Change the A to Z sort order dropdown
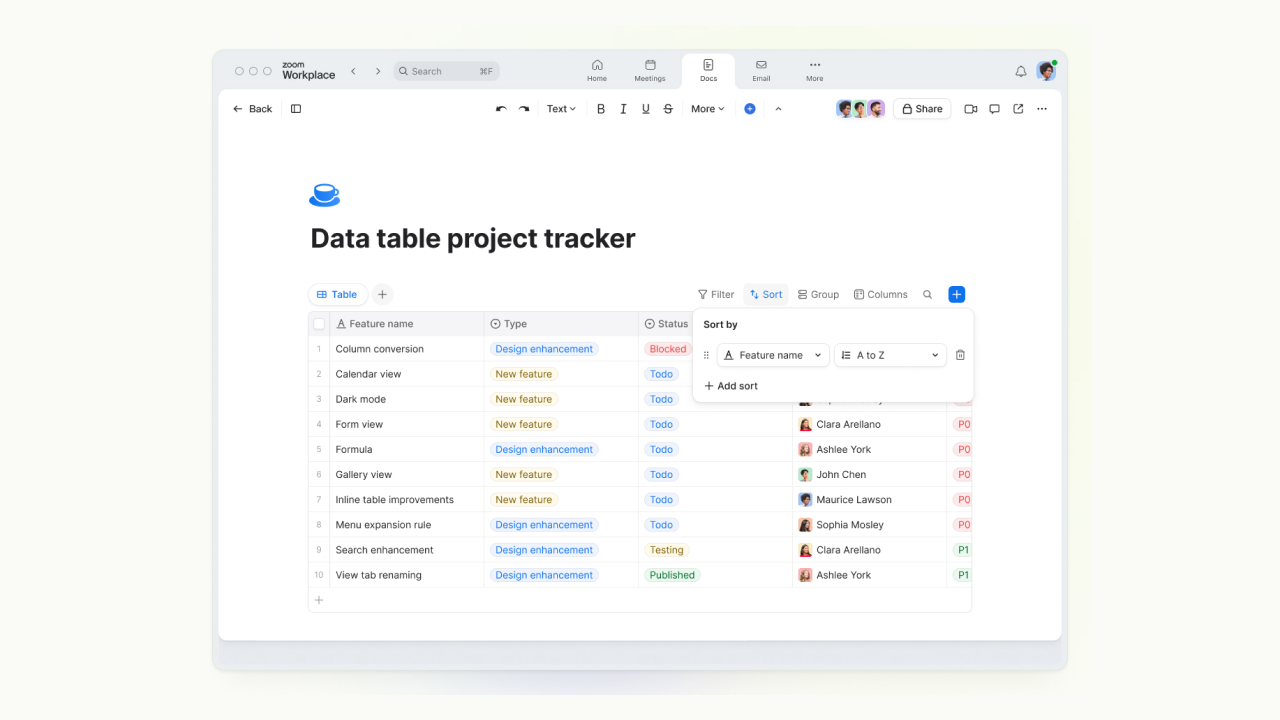1280x720 pixels. (890, 355)
